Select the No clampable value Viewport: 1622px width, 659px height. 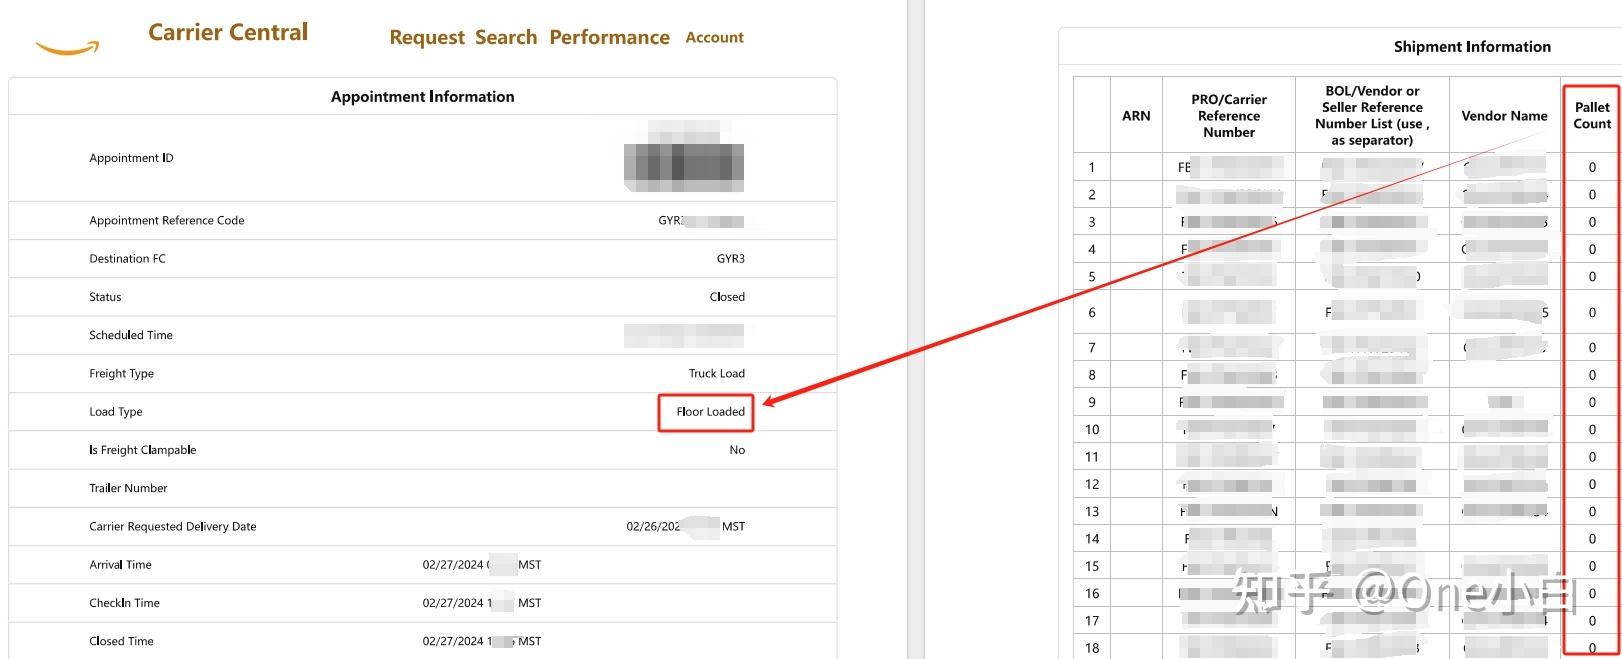coord(737,450)
